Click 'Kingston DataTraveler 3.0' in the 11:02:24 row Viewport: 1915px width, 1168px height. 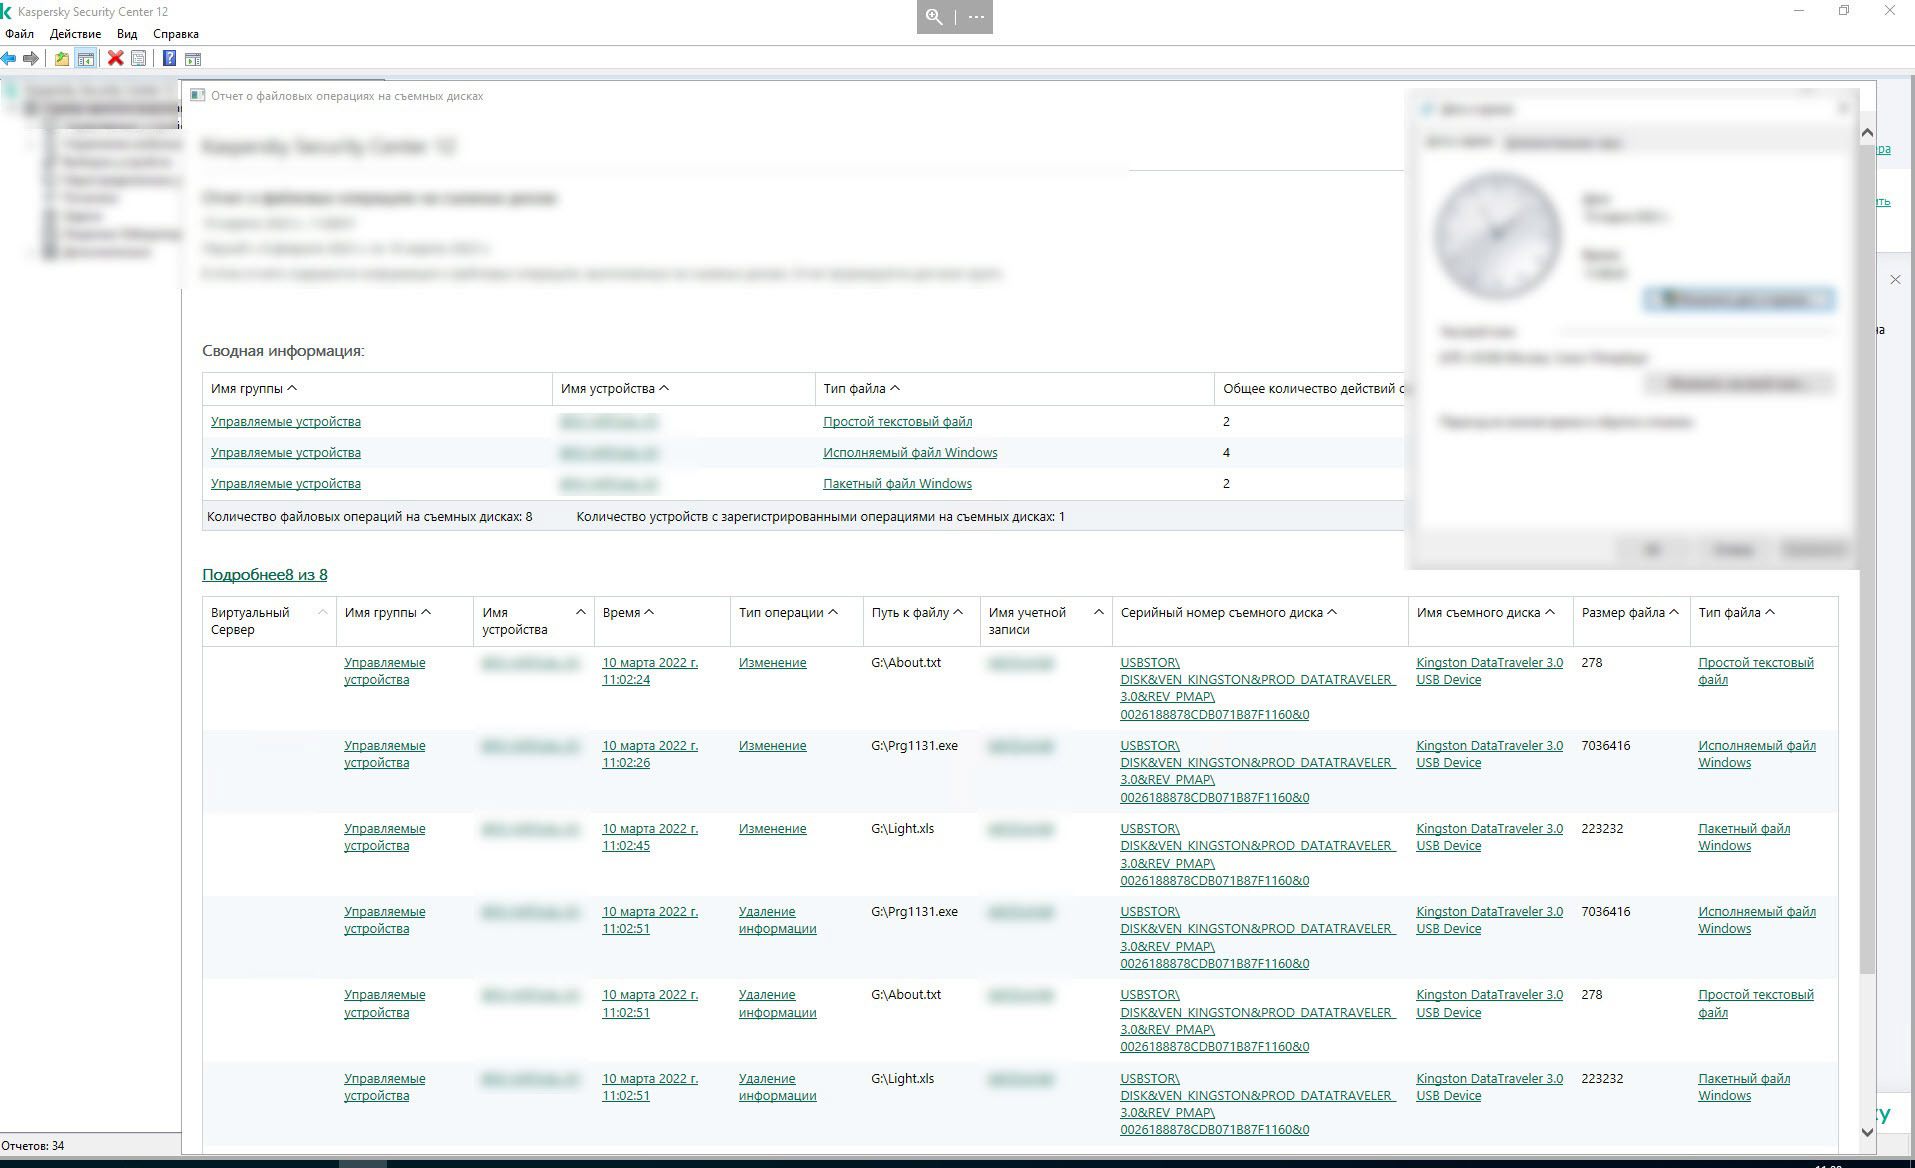pos(1489,671)
